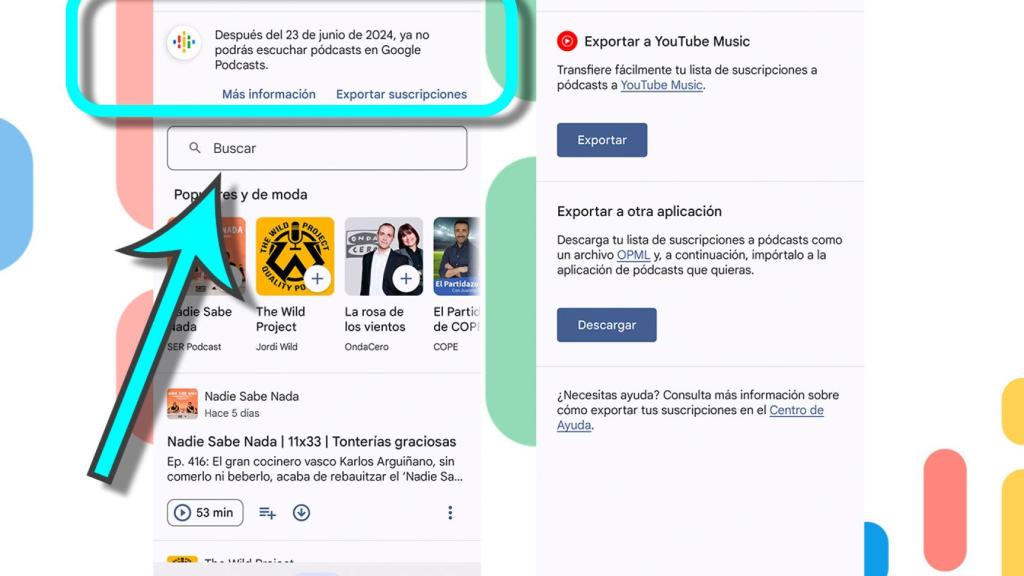Open the YouTube Music link
Screen dimensions: 1024x576
coord(662,85)
